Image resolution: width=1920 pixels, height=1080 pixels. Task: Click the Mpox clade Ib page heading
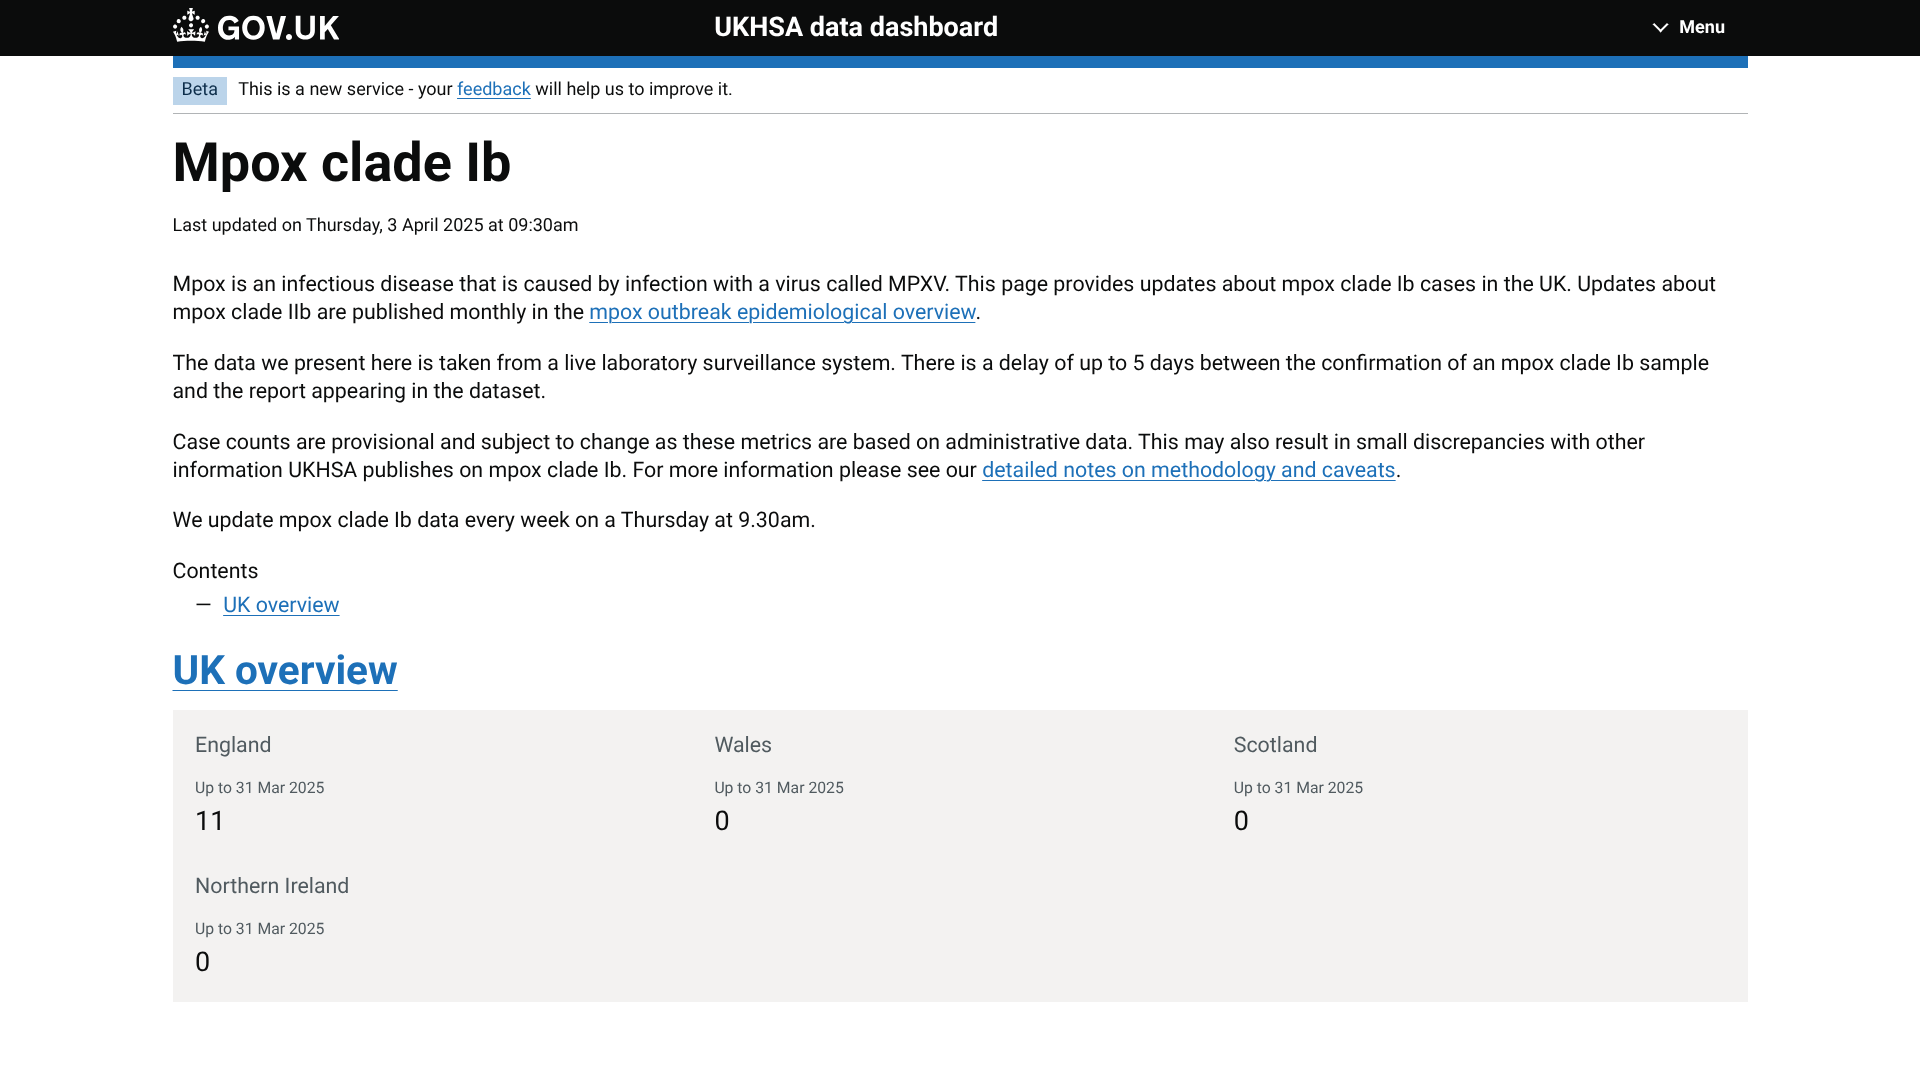(341, 163)
